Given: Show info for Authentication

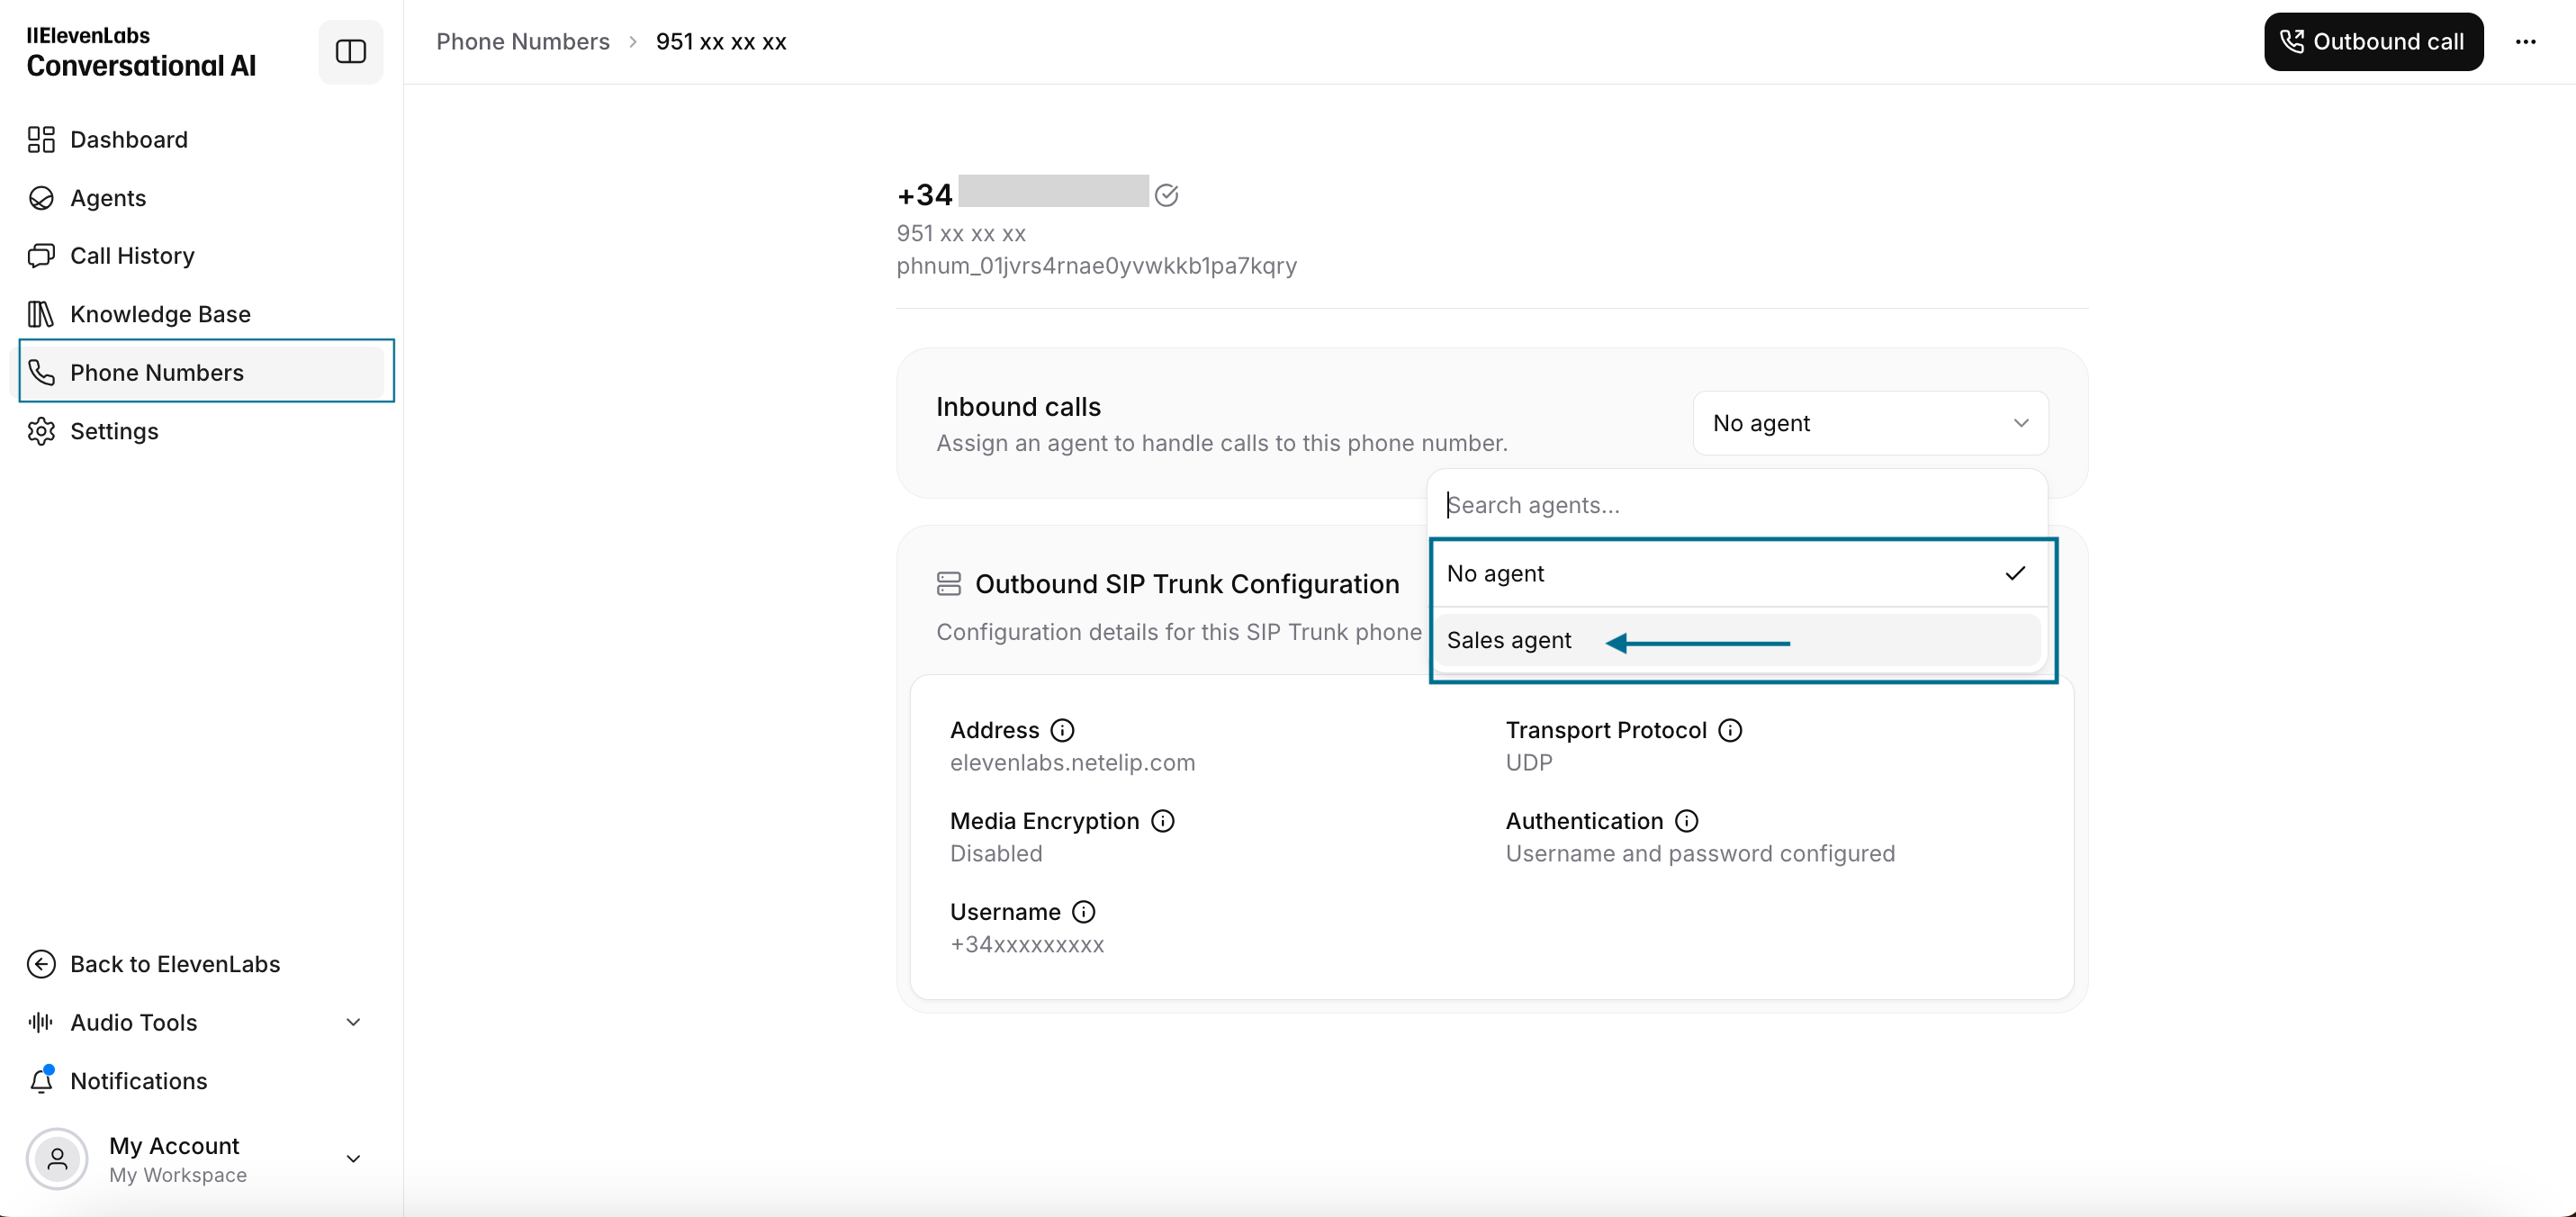Looking at the screenshot, I should [1687, 821].
